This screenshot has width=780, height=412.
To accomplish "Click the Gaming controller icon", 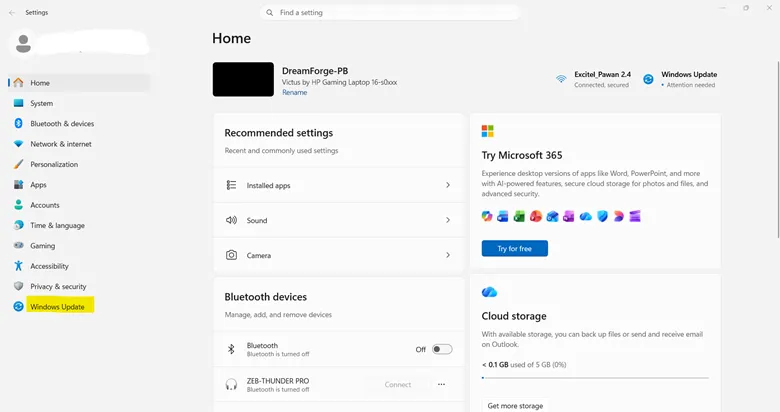I will coord(18,245).
